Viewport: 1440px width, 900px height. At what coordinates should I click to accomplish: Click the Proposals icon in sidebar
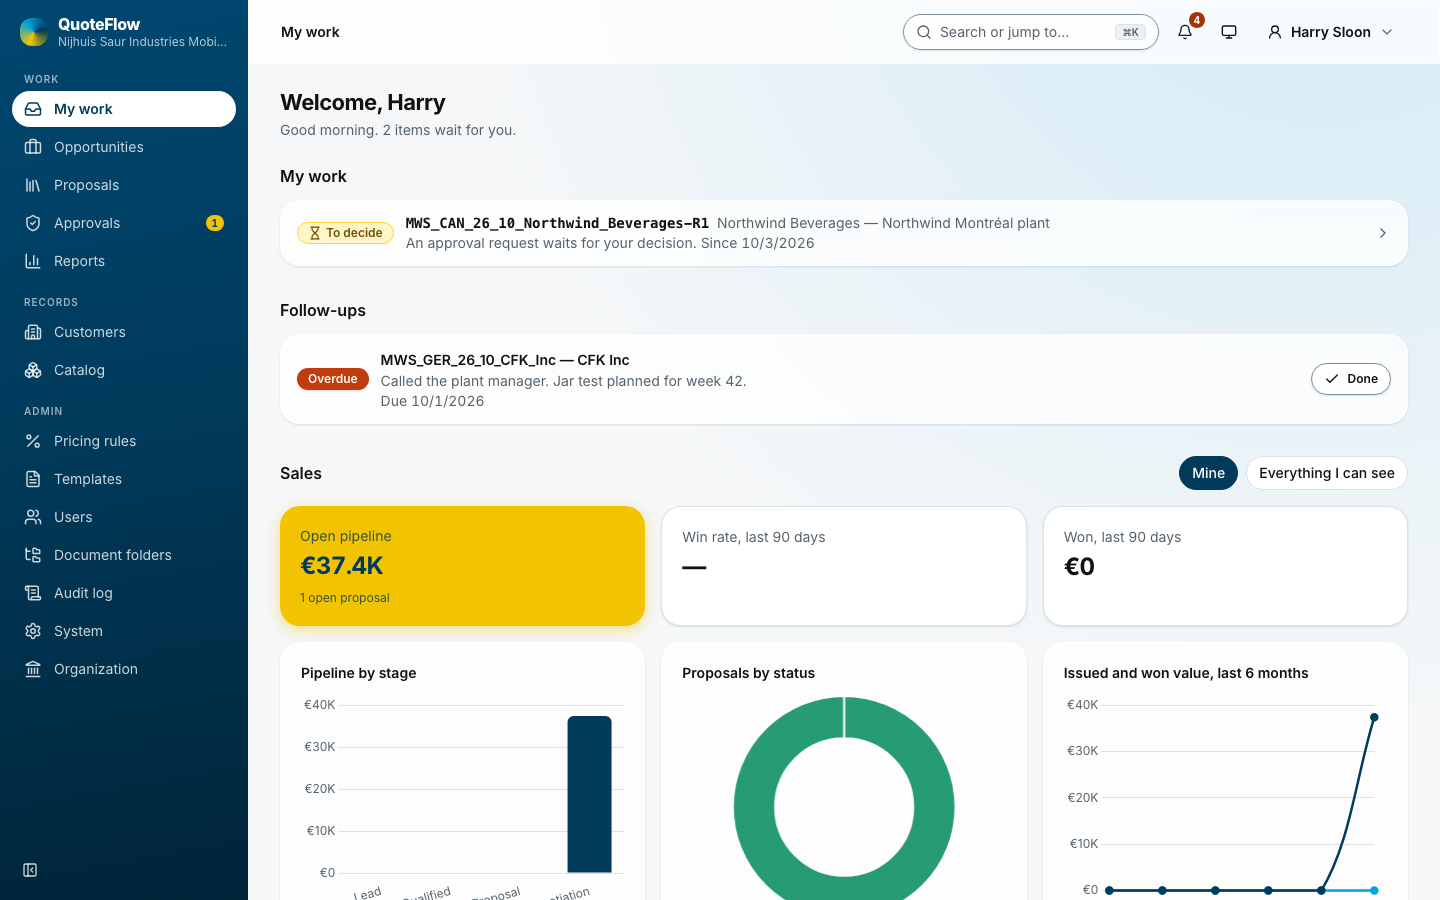coord(33,185)
